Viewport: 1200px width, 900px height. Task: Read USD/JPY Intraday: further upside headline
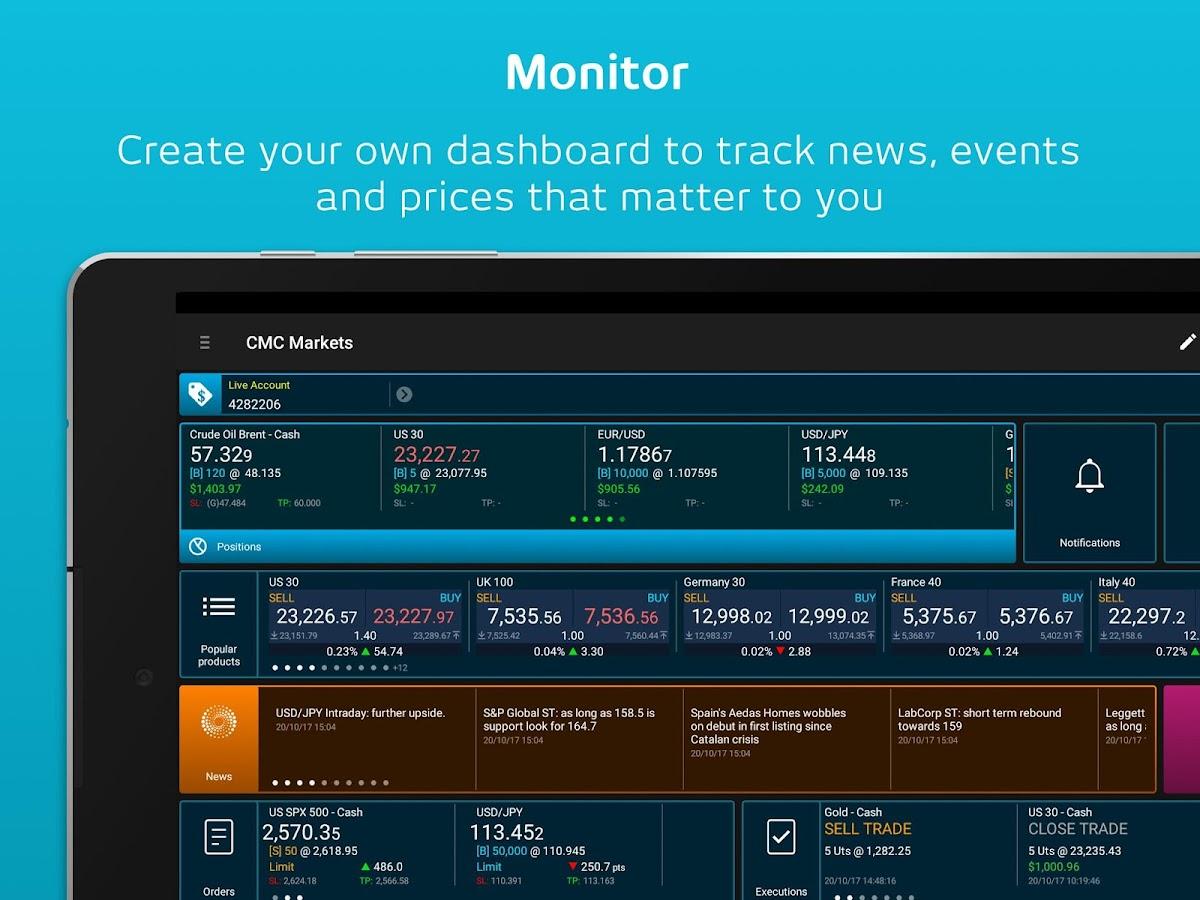click(360, 713)
